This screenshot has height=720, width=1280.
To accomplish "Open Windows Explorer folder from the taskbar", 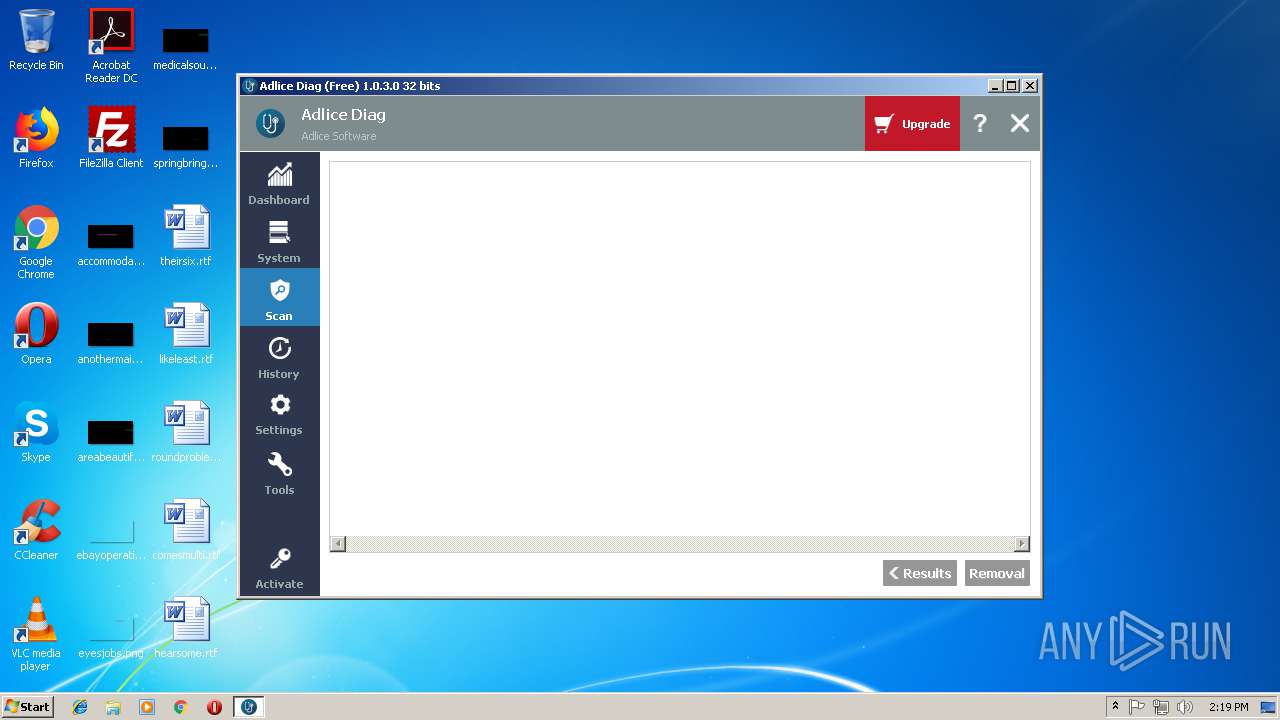I will pyautogui.click(x=113, y=707).
